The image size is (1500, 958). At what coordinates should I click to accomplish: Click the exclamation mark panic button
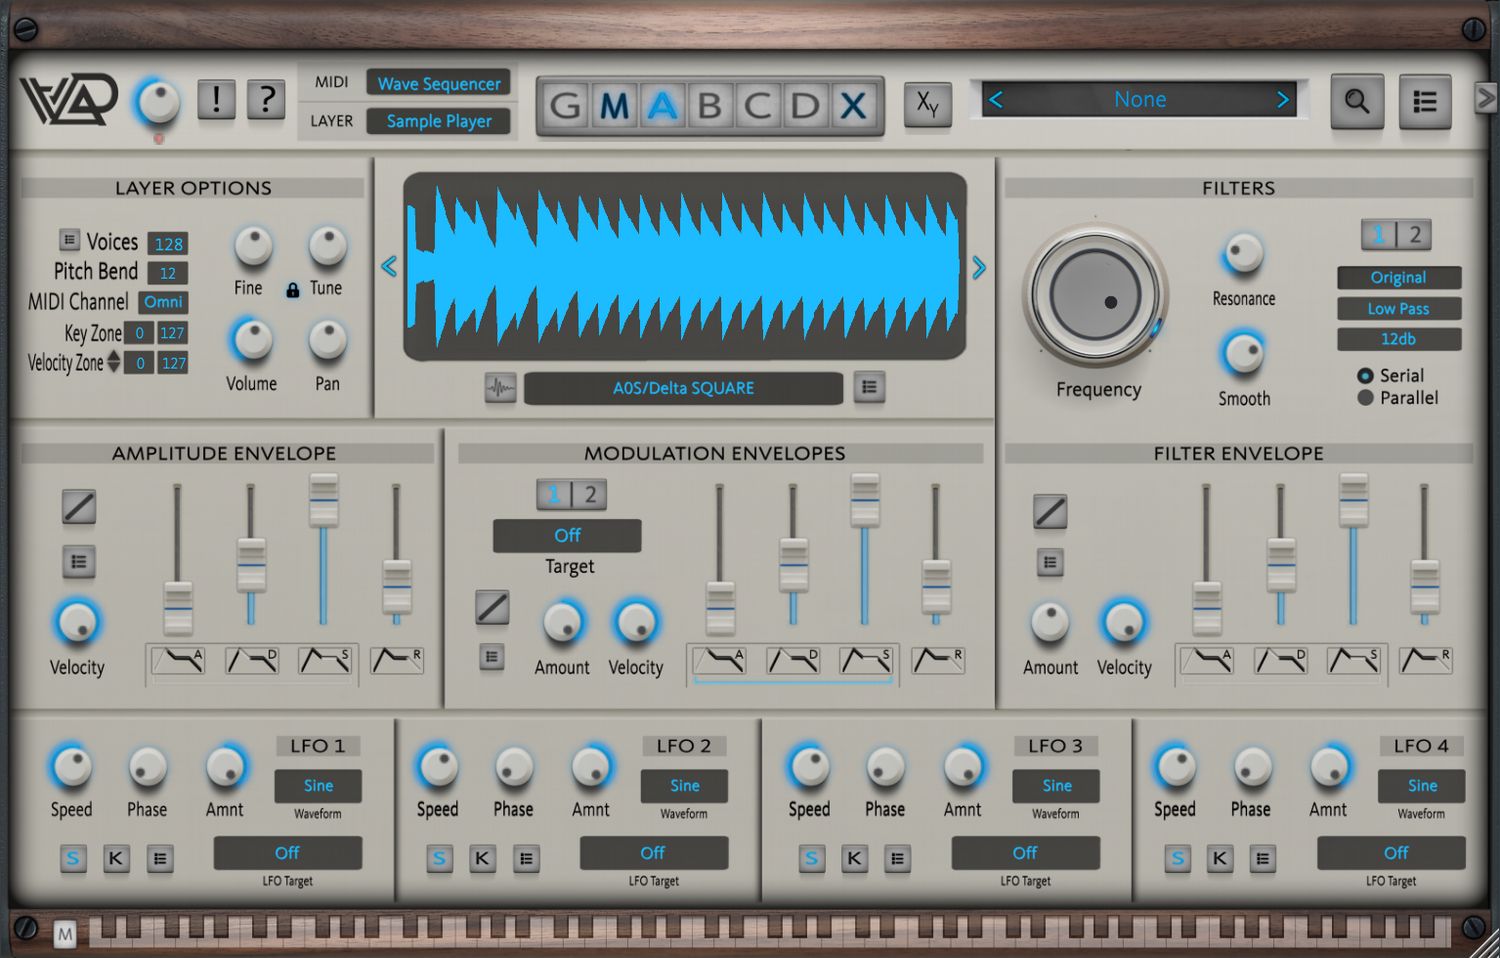[216, 100]
